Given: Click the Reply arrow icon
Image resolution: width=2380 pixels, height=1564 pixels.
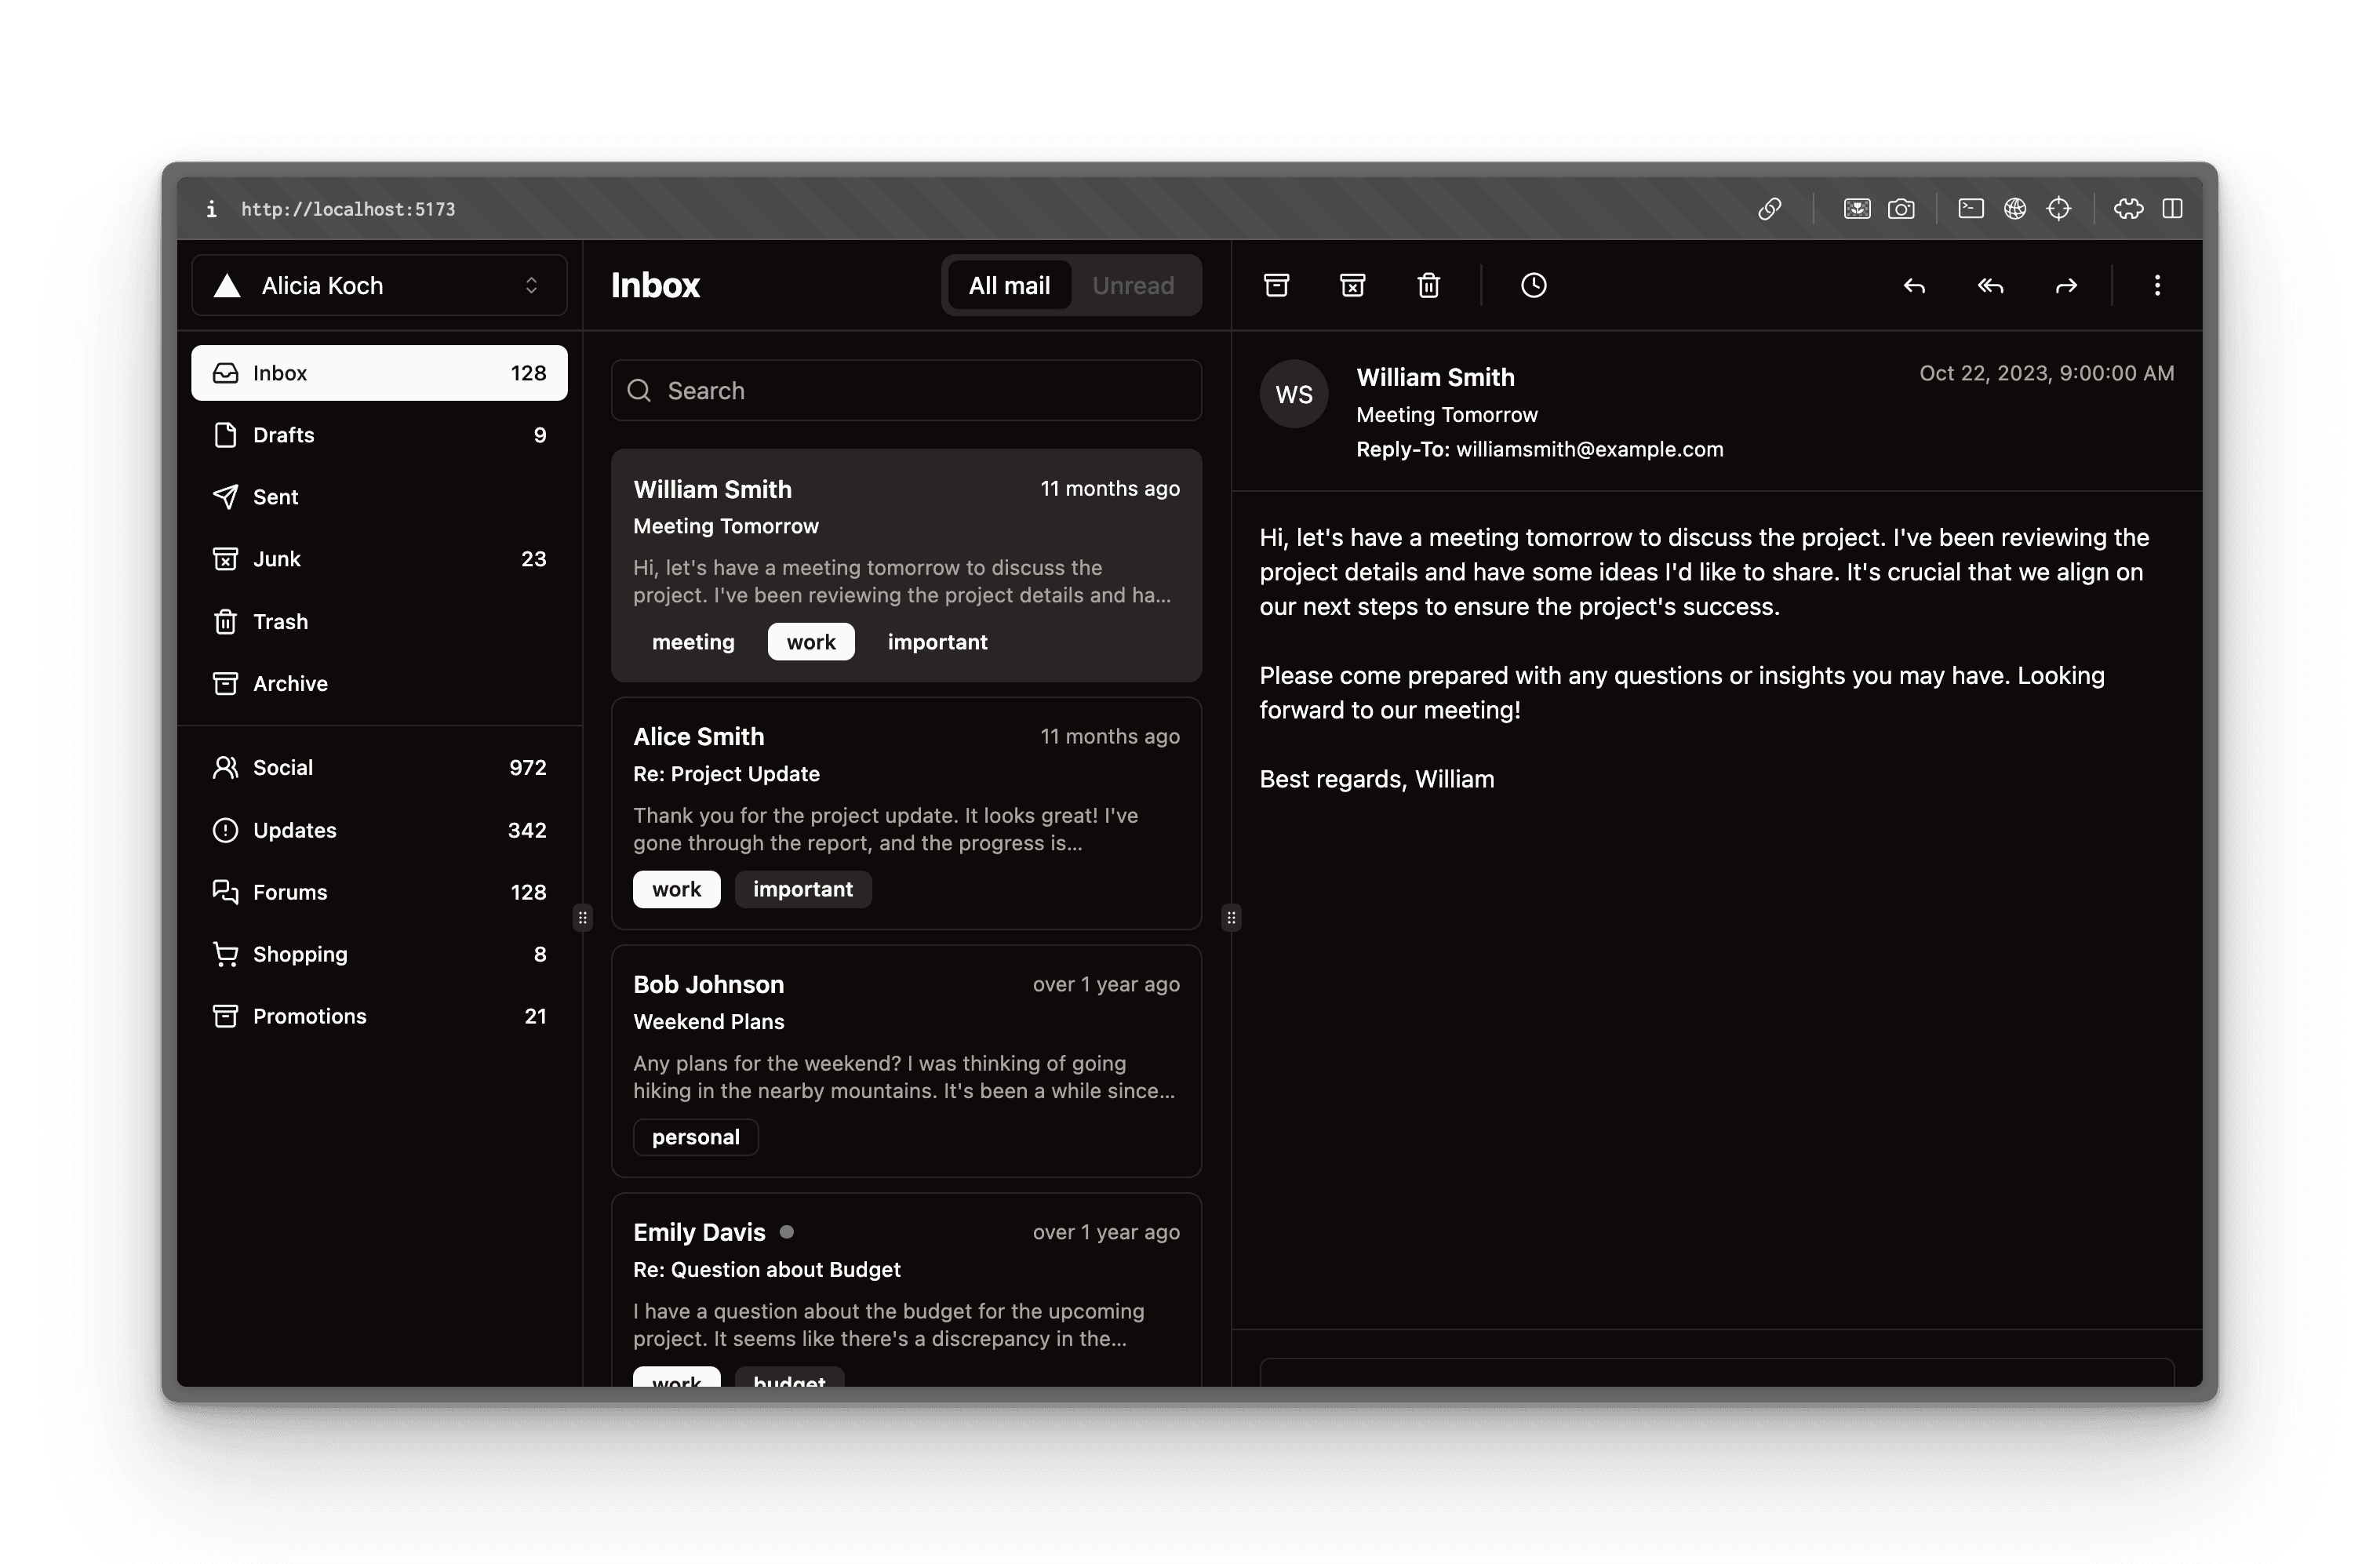Looking at the screenshot, I should click(x=1913, y=286).
